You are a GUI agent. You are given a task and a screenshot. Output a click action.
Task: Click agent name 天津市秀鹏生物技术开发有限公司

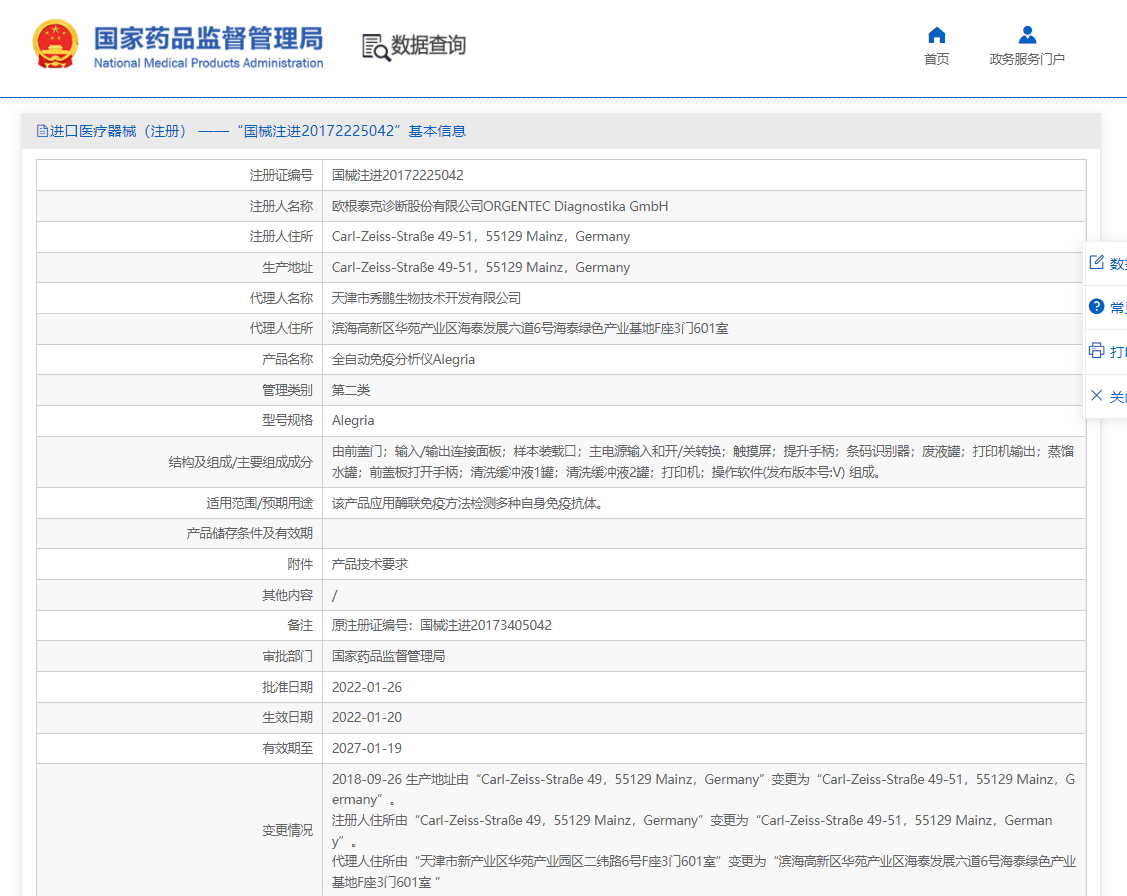coord(426,298)
